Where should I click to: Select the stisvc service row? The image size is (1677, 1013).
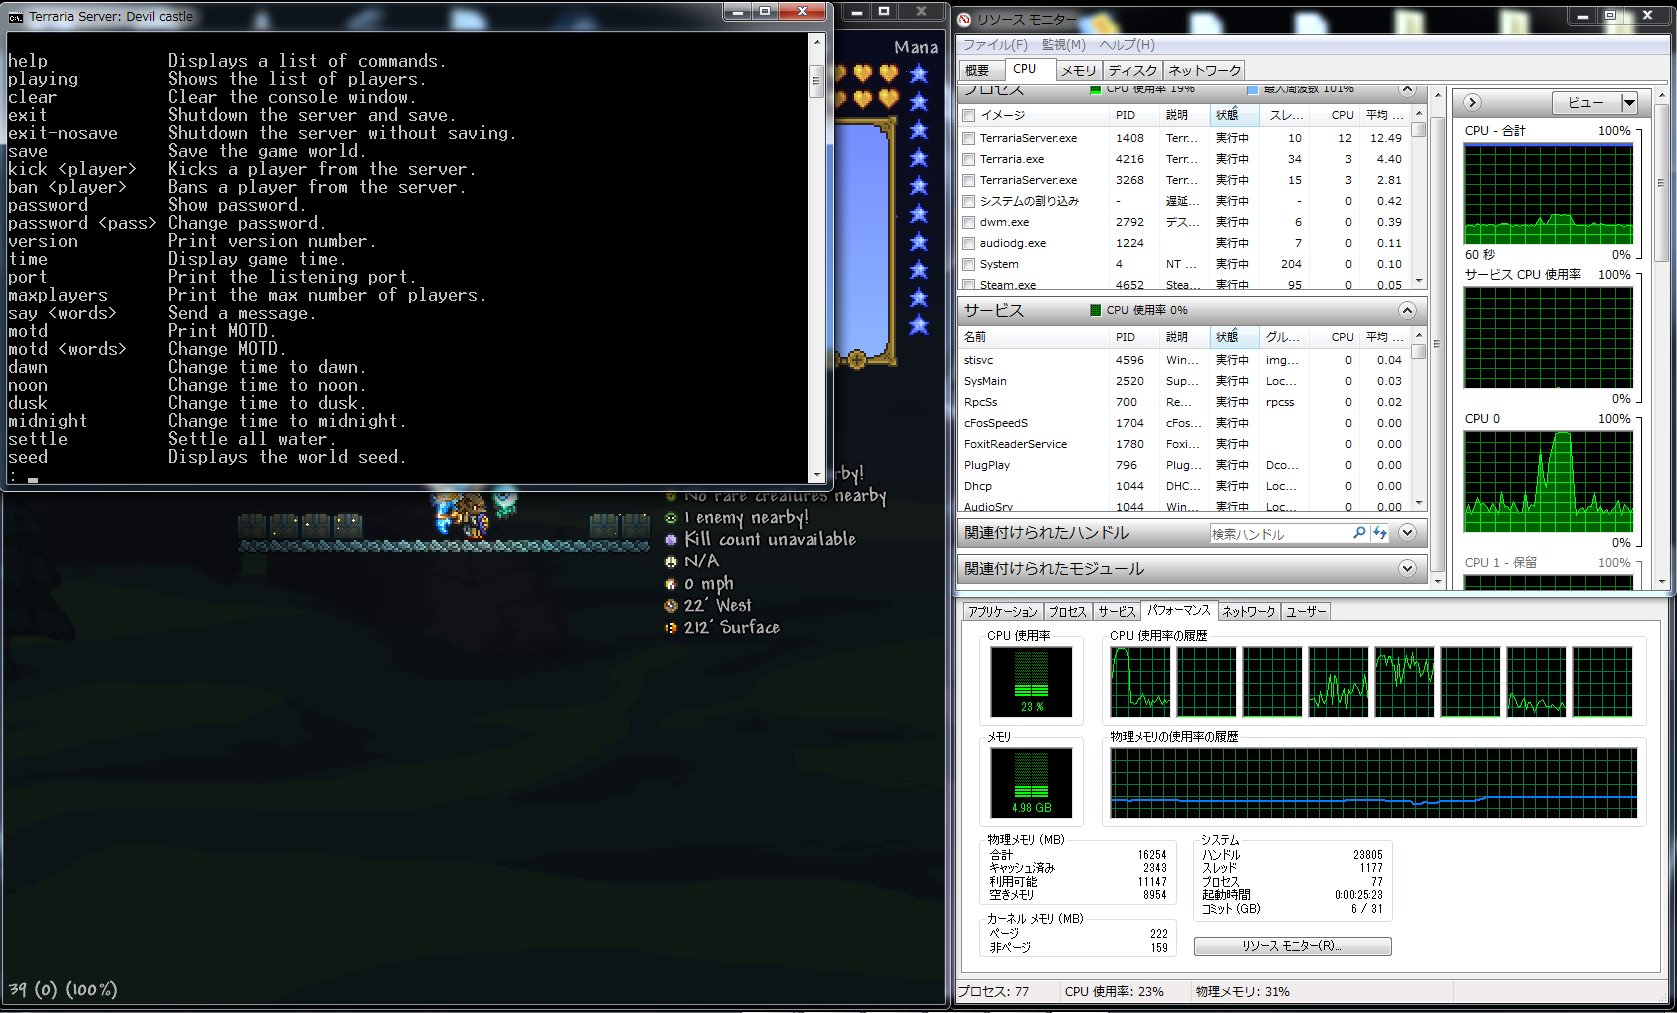tap(1184, 360)
